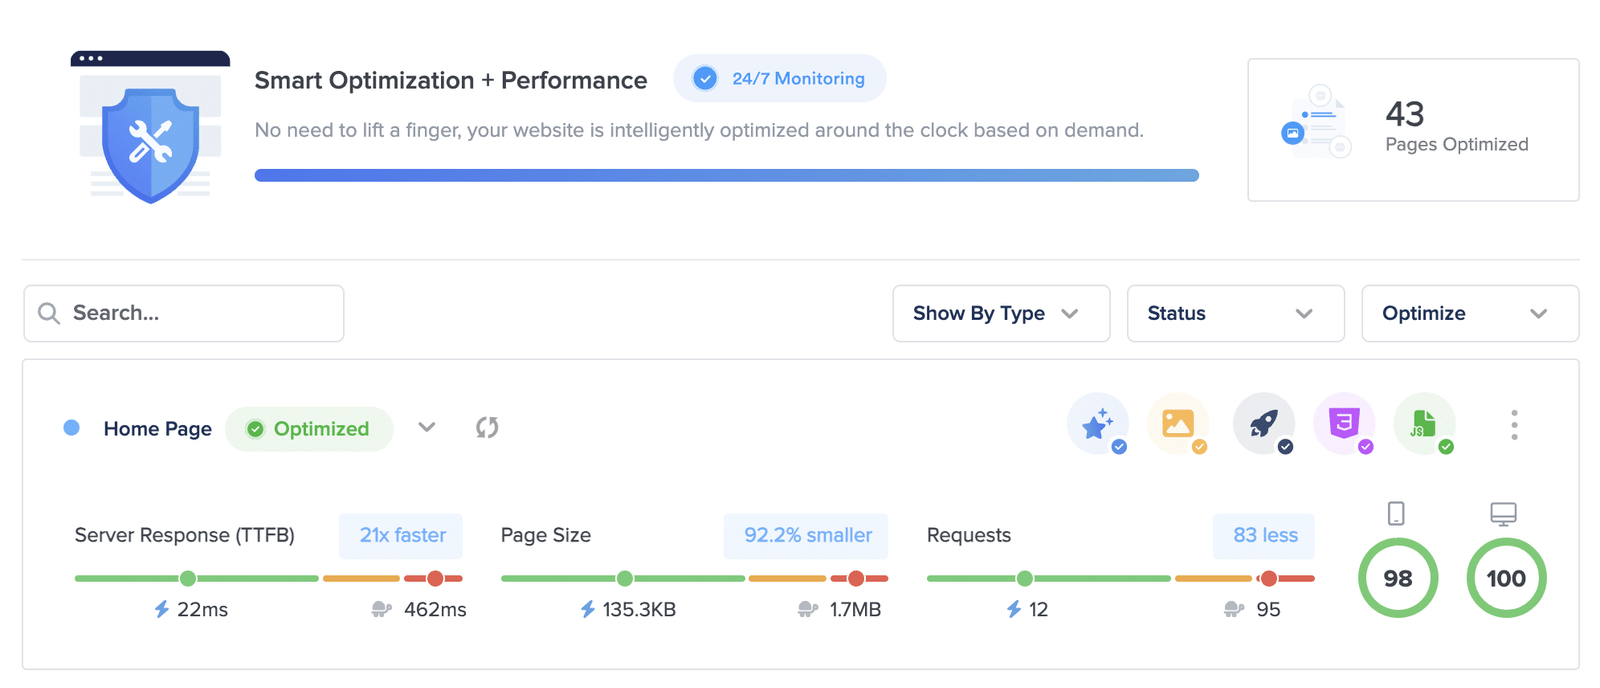Click the JS file optimization icon

(1424, 424)
